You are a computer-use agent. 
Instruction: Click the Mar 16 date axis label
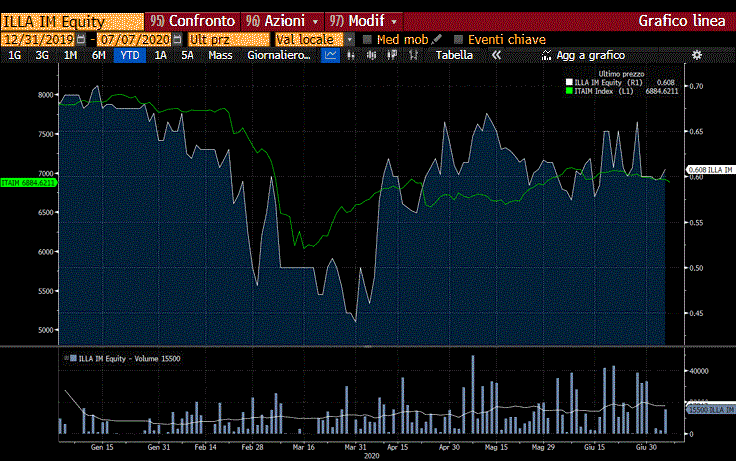tap(304, 447)
